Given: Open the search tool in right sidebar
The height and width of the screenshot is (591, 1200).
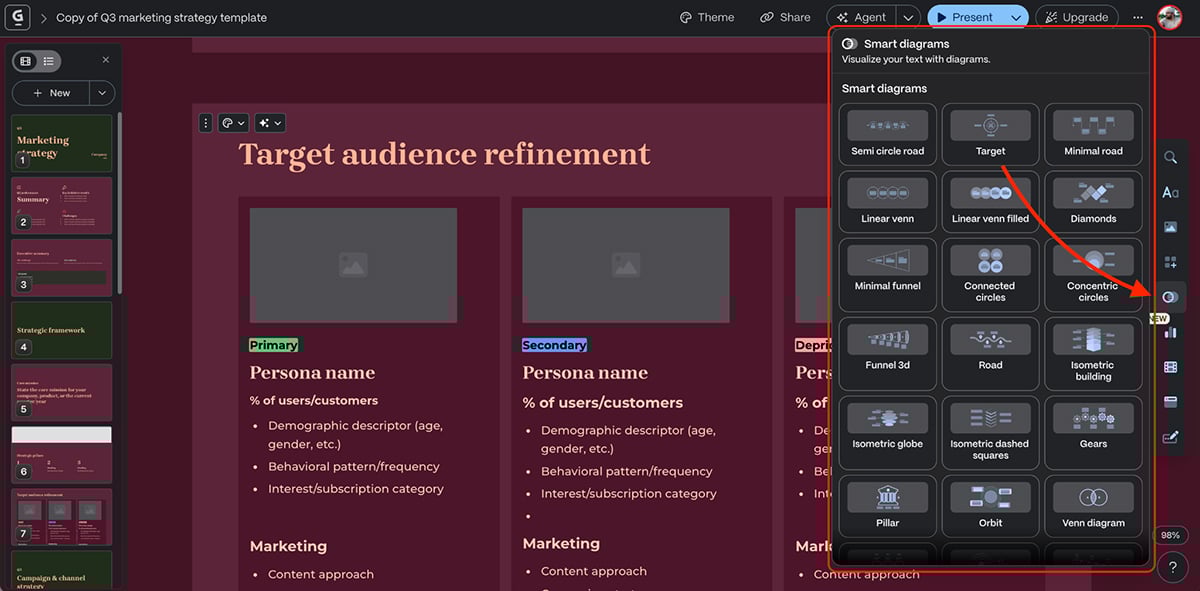Looking at the screenshot, I should pos(1170,158).
